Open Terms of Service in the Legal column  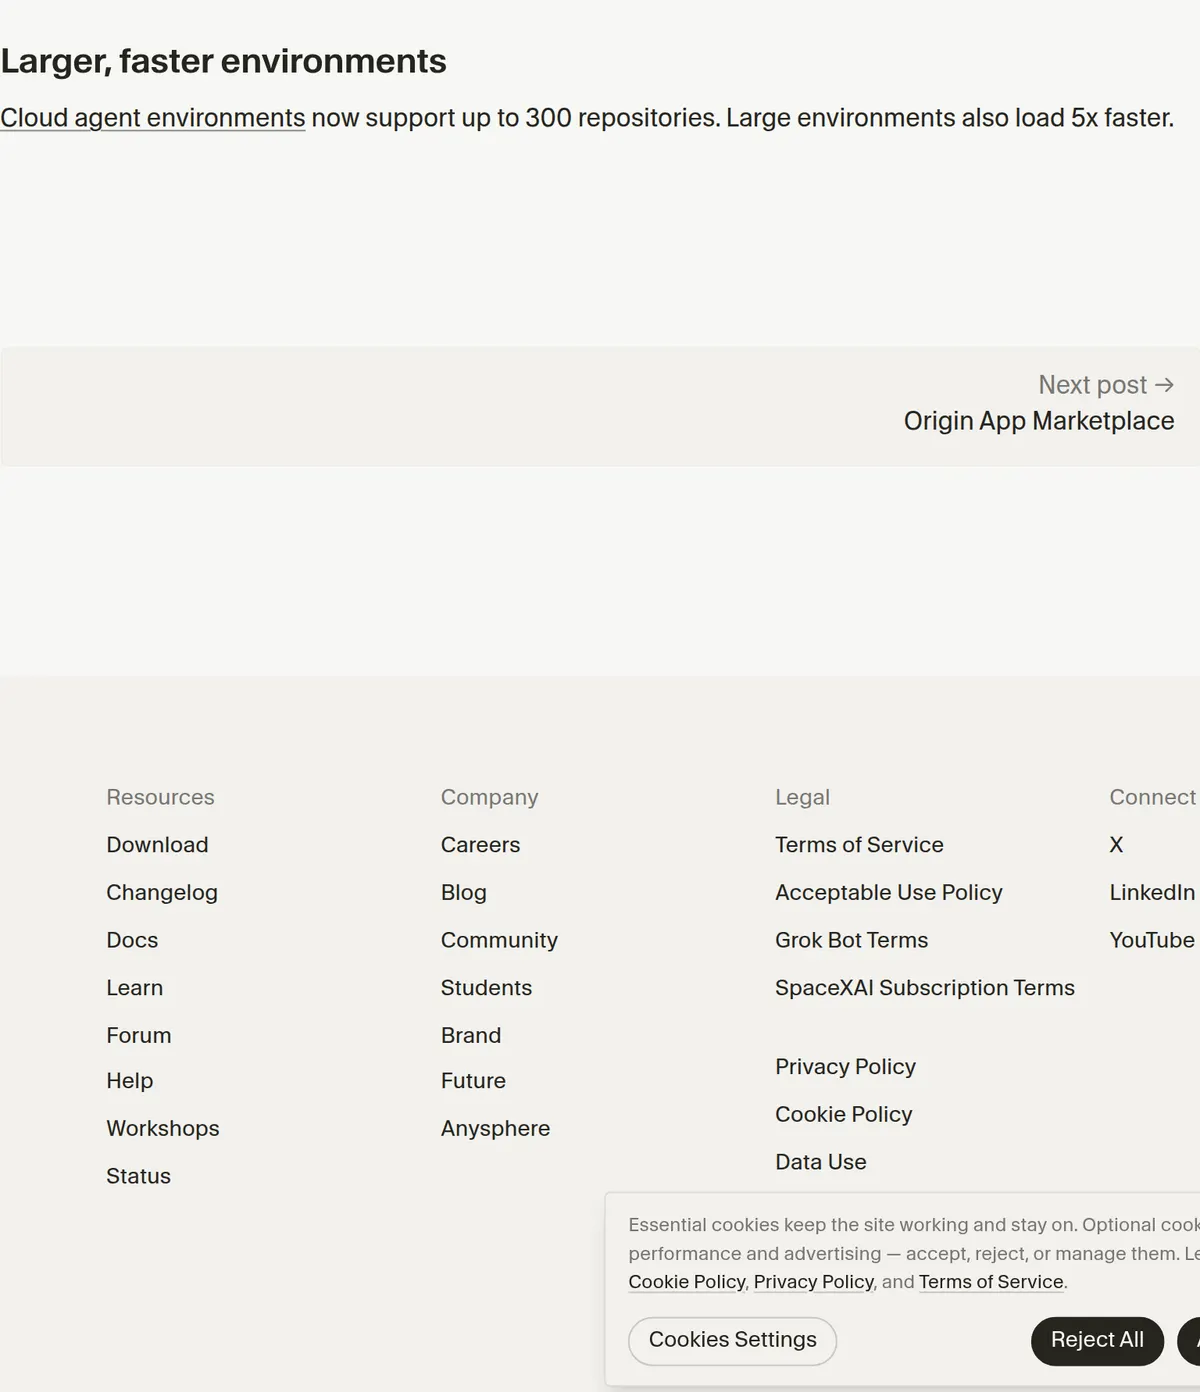(x=859, y=845)
